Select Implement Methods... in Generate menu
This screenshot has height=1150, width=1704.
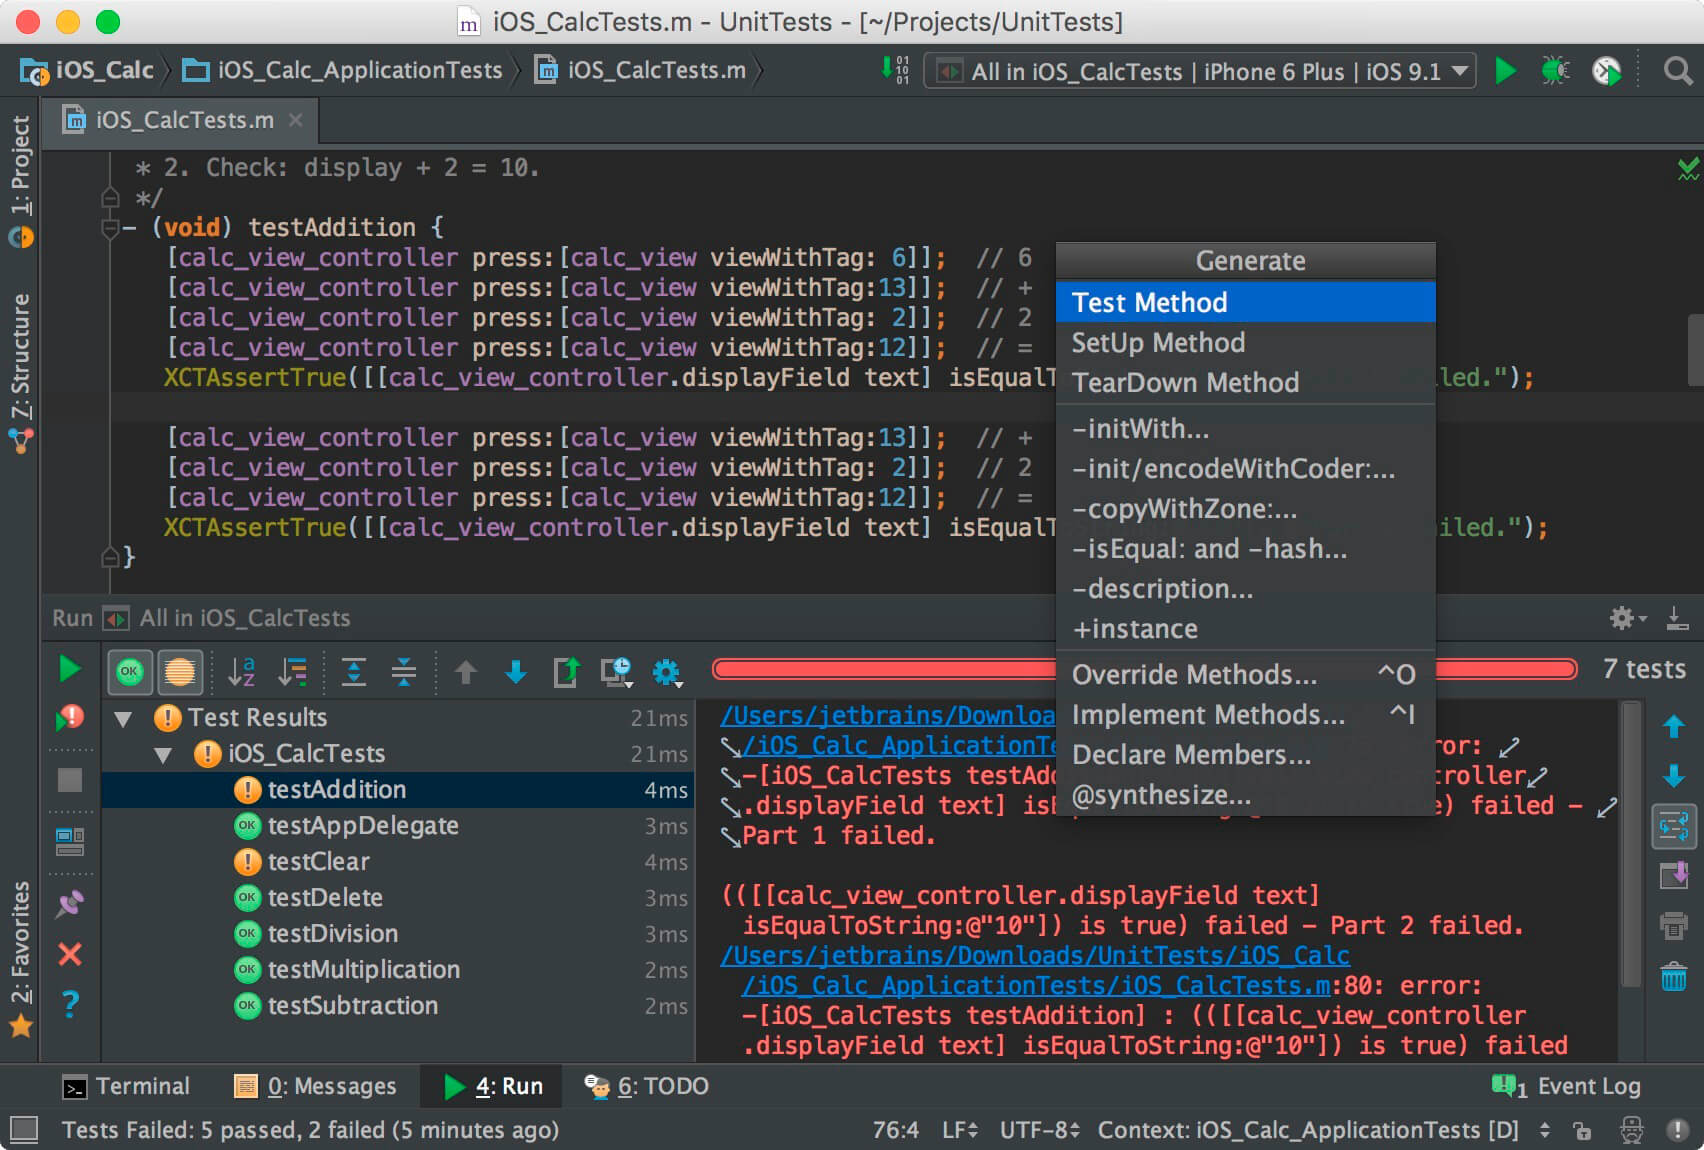(x=1245, y=714)
